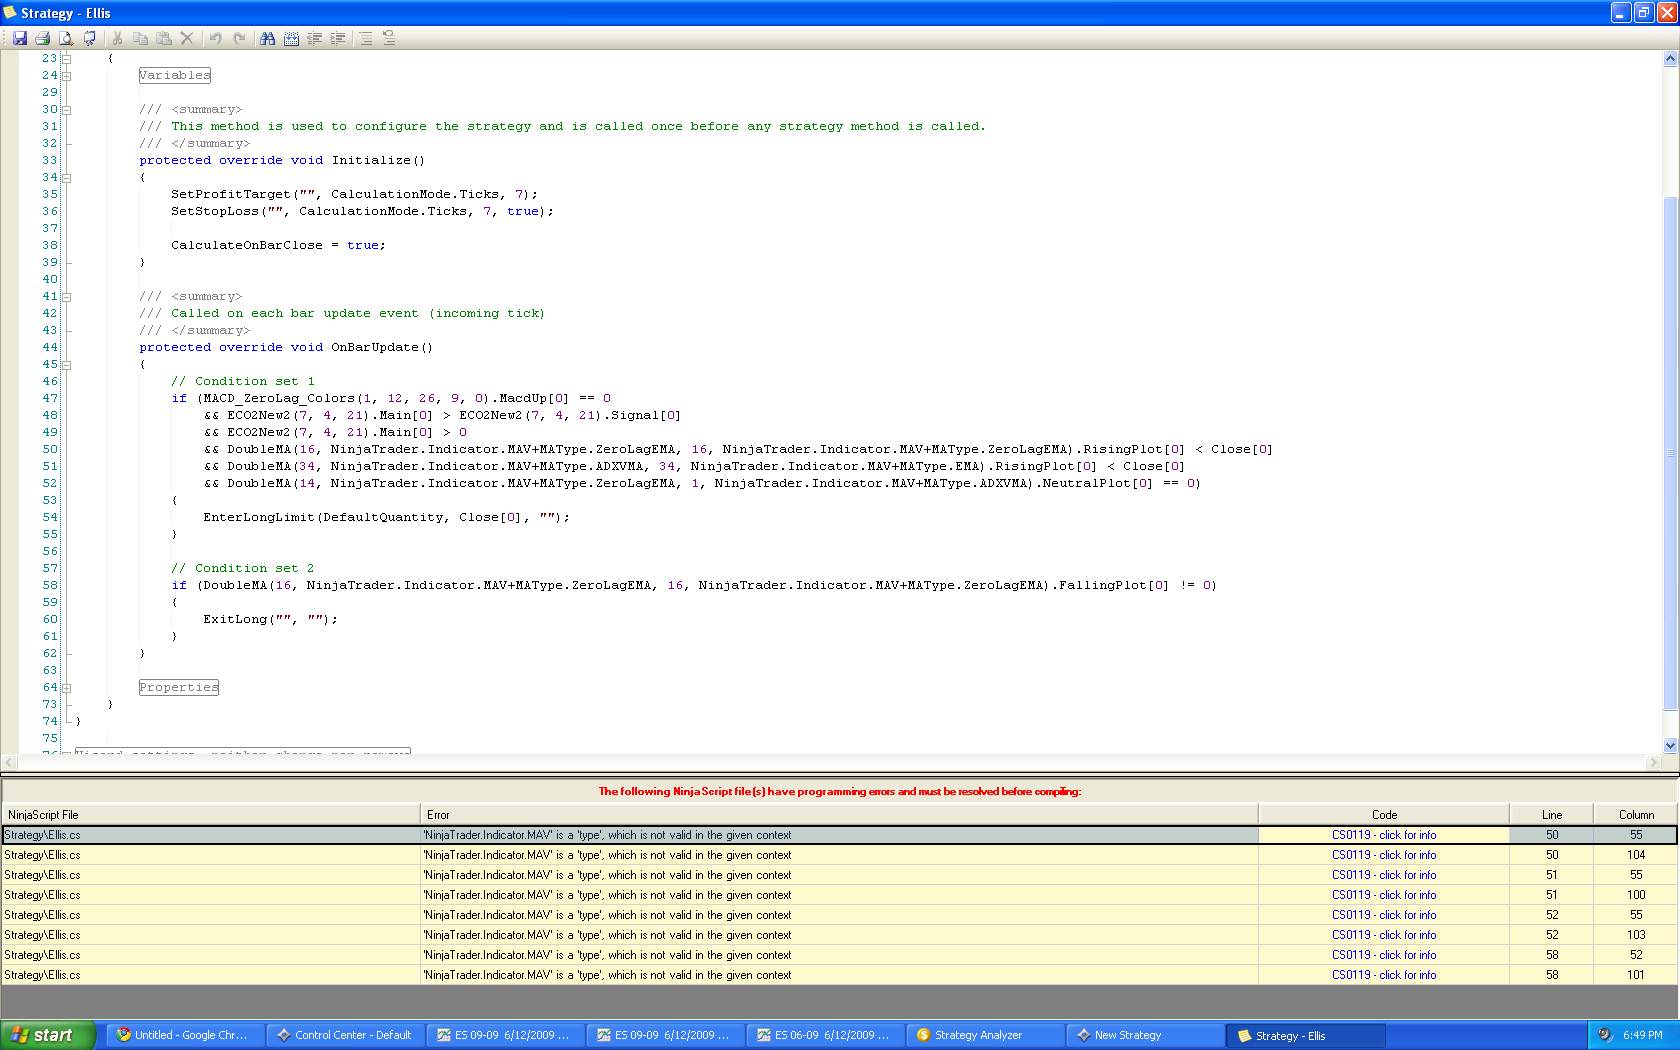1680x1050 pixels.
Task: Click the vertical scrollbar up arrow
Action: pos(1670,59)
